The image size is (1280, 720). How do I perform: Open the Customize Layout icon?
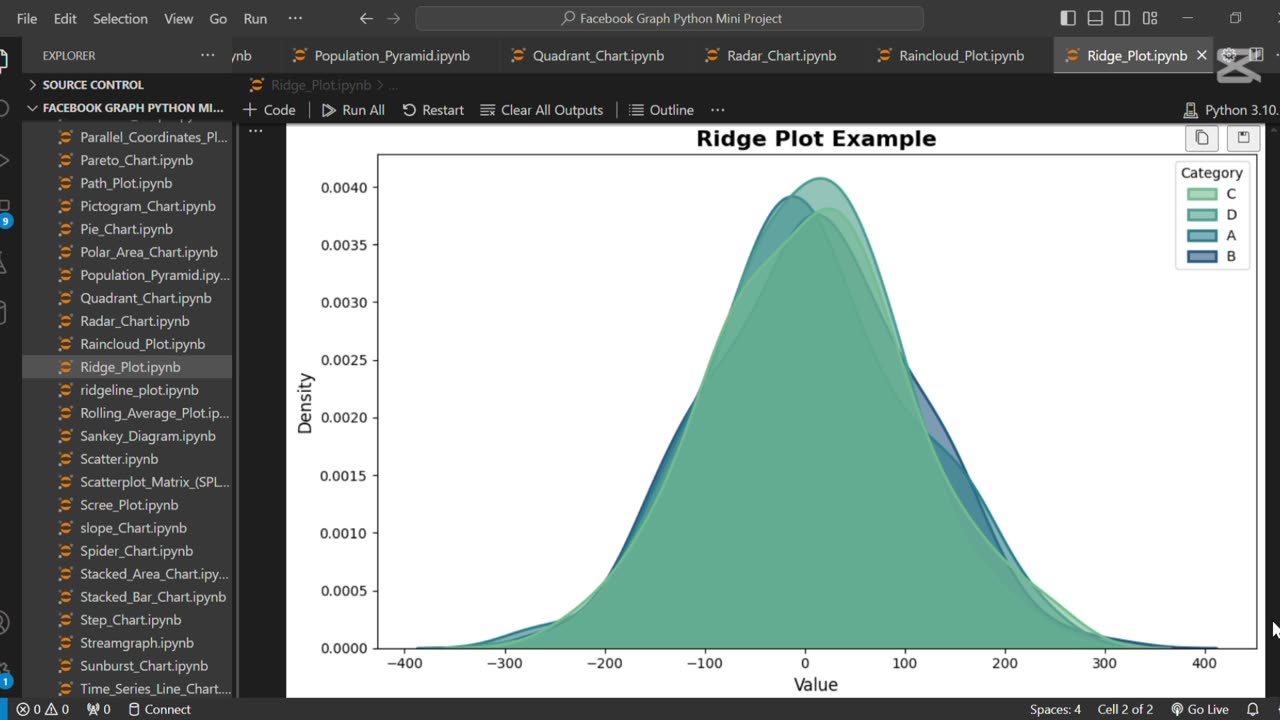point(1150,18)
